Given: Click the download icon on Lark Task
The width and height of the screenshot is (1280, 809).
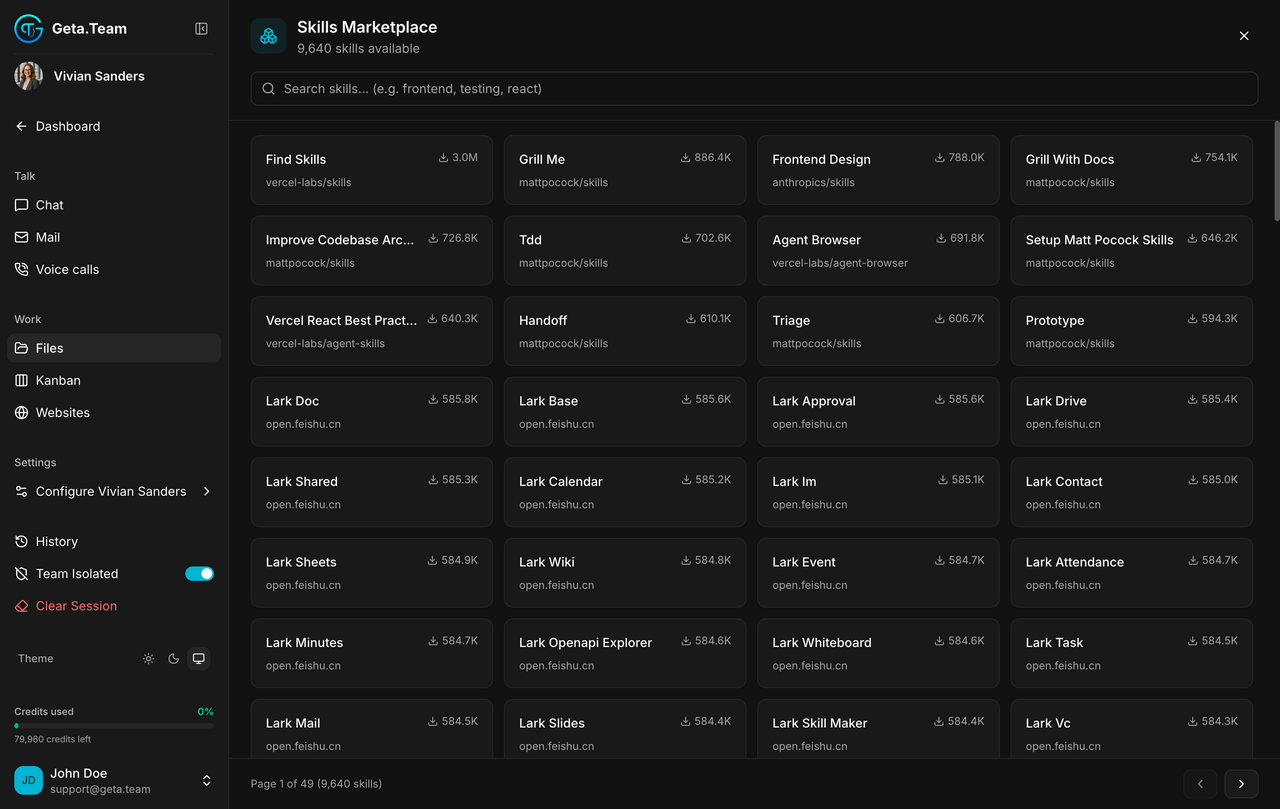Looking at the screenshot, I should click(x=1192, y=641).
